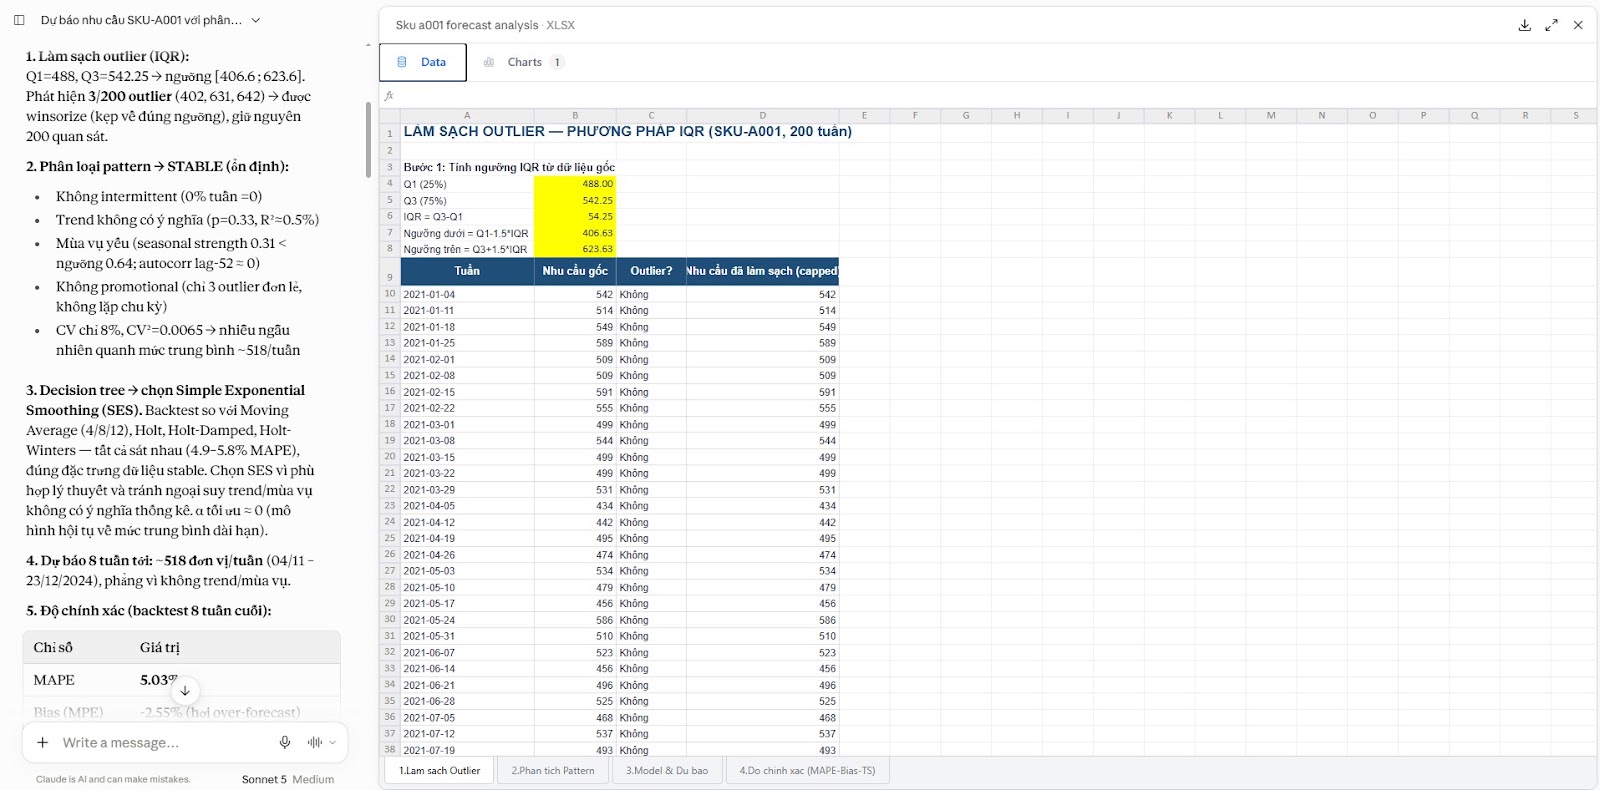This screenshot has height=790, width=1600.
Task: Select the date cell 2021-04-05
Action: [467, 506]
